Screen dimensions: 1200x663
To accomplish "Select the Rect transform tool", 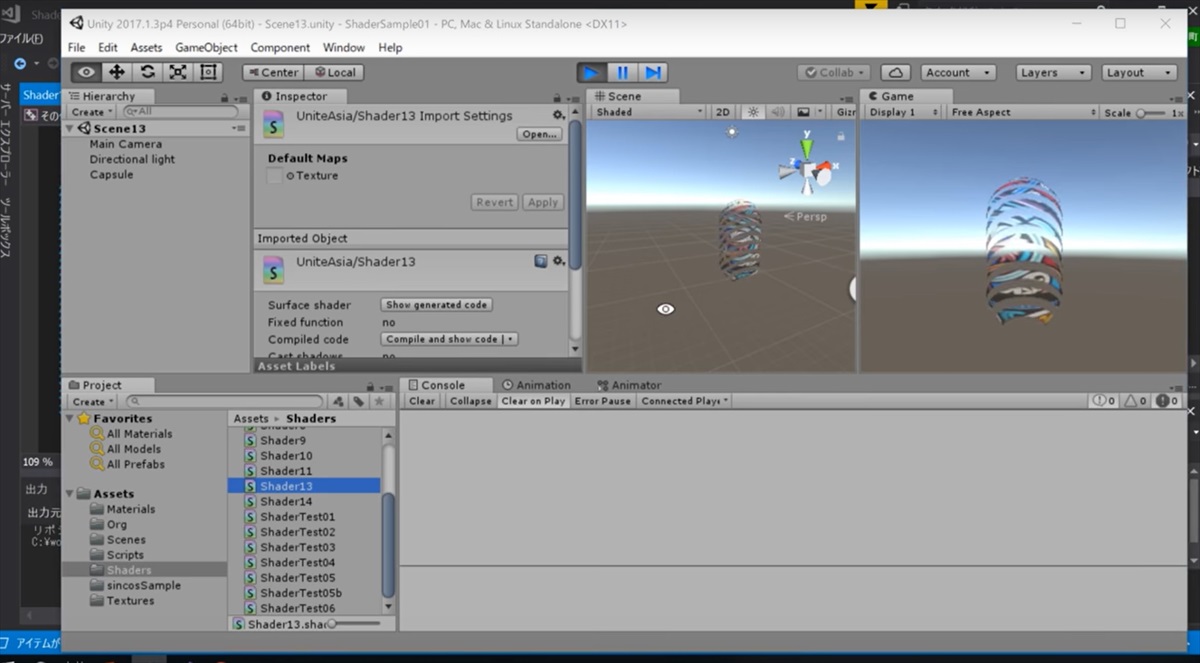I will [208, 72].
